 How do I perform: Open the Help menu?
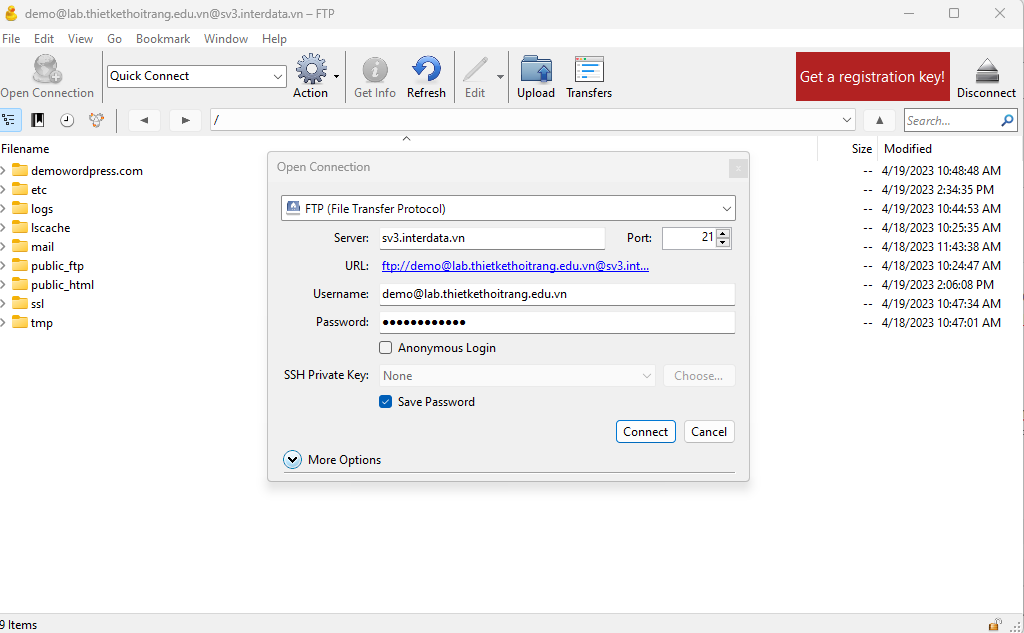pyautogui.click(x=274, y=39)
